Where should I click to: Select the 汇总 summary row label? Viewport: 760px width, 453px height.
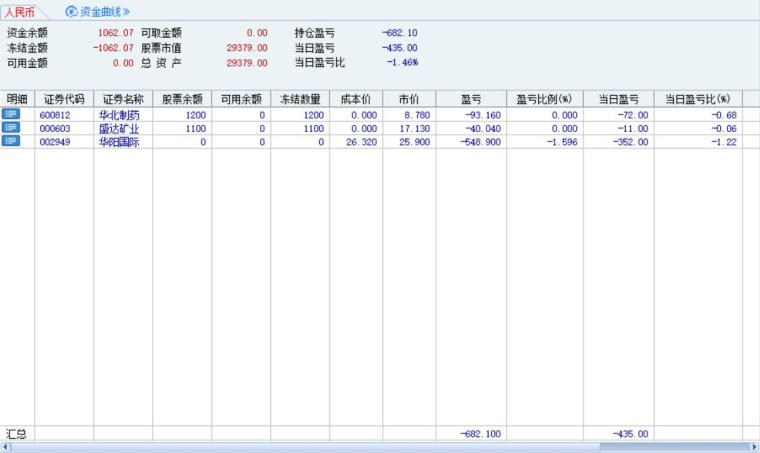16,434
